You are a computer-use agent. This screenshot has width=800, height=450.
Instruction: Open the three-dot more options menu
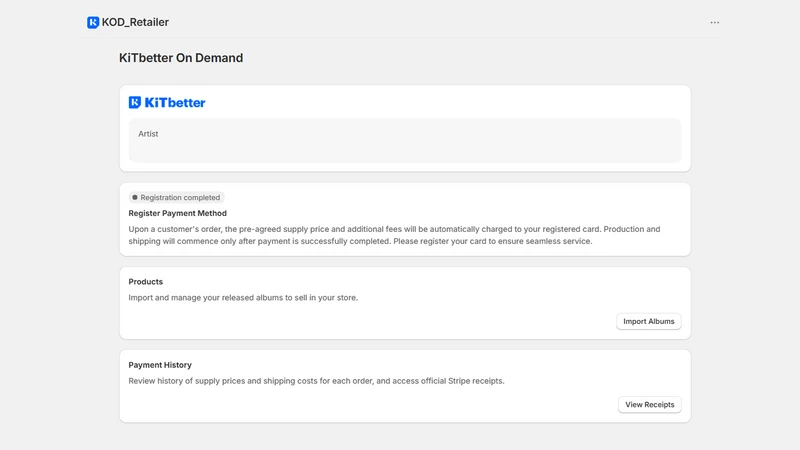(x=715, y=22)
